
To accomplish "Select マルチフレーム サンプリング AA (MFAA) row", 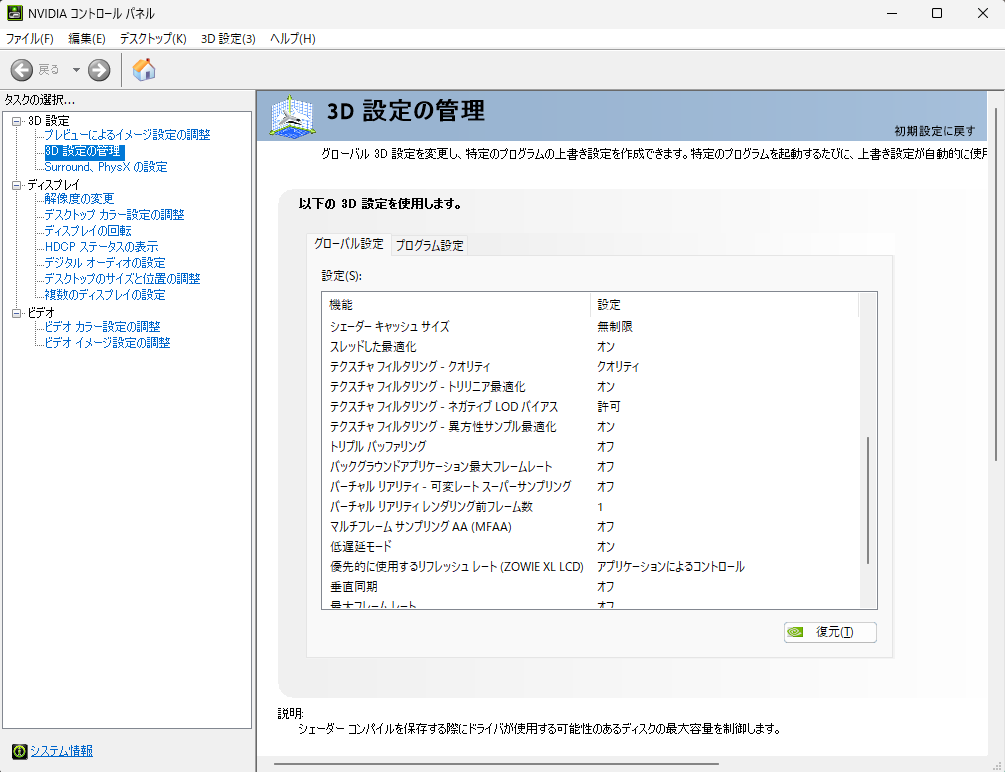I will [590, 526].
